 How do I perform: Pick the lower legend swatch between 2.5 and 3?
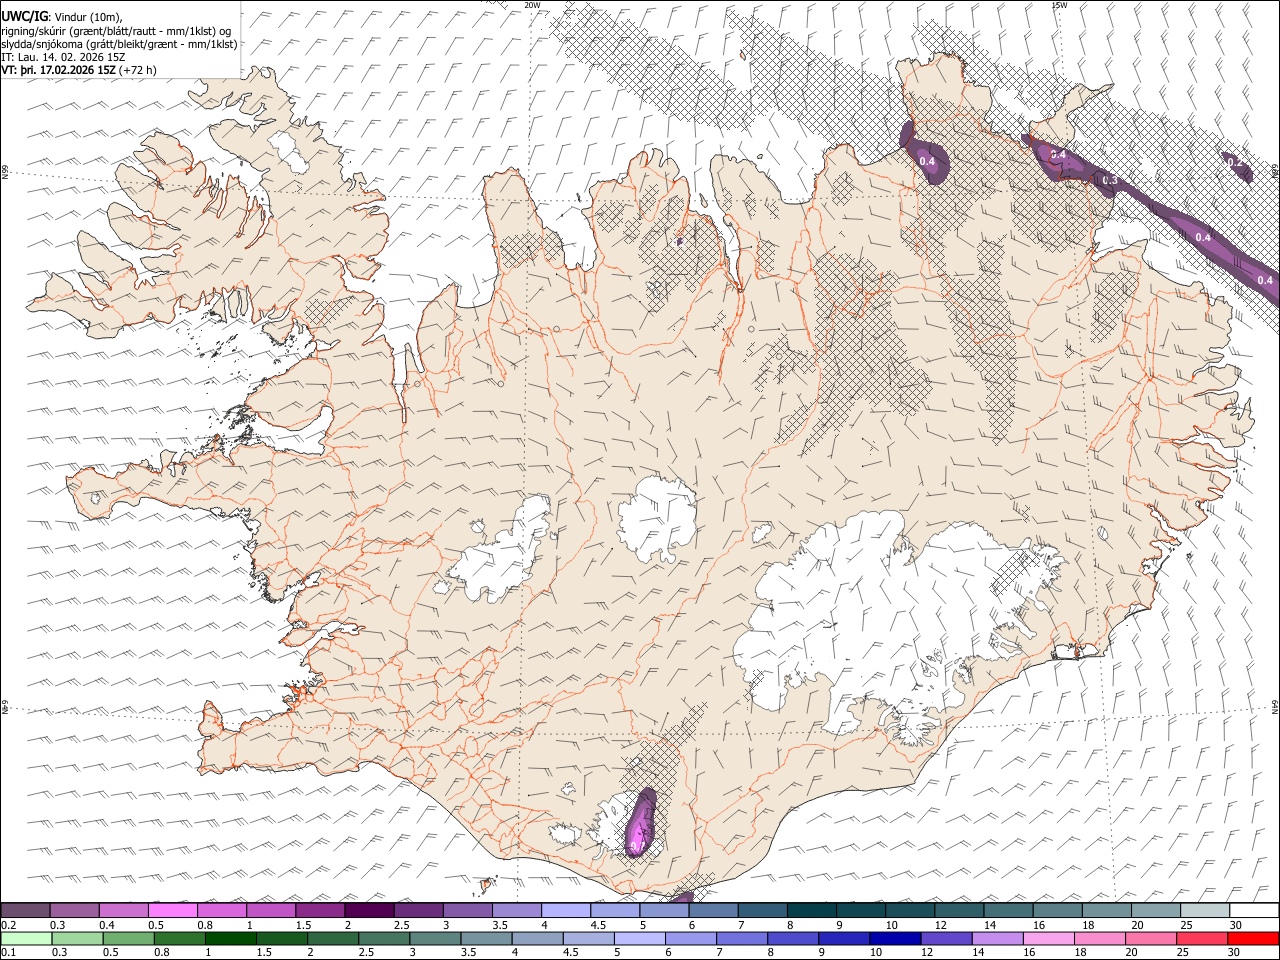[384, 938]
